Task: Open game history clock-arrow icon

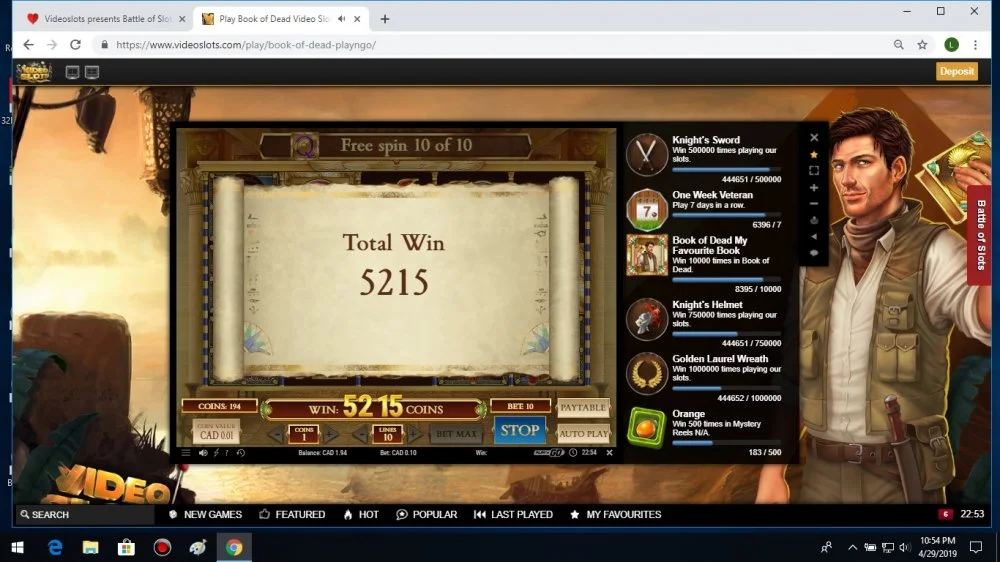Action: [x=240, y=453]
